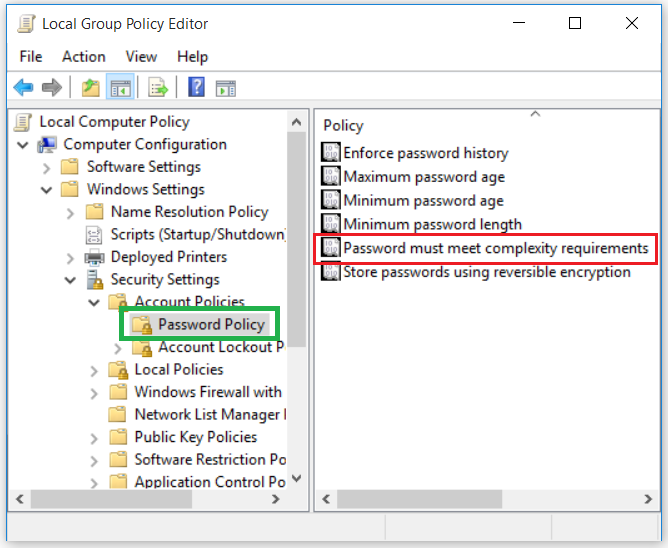This screenshot has width=668, height=548.
Task: Click the Back arrow toolbar icon
Action: point(23,87)
